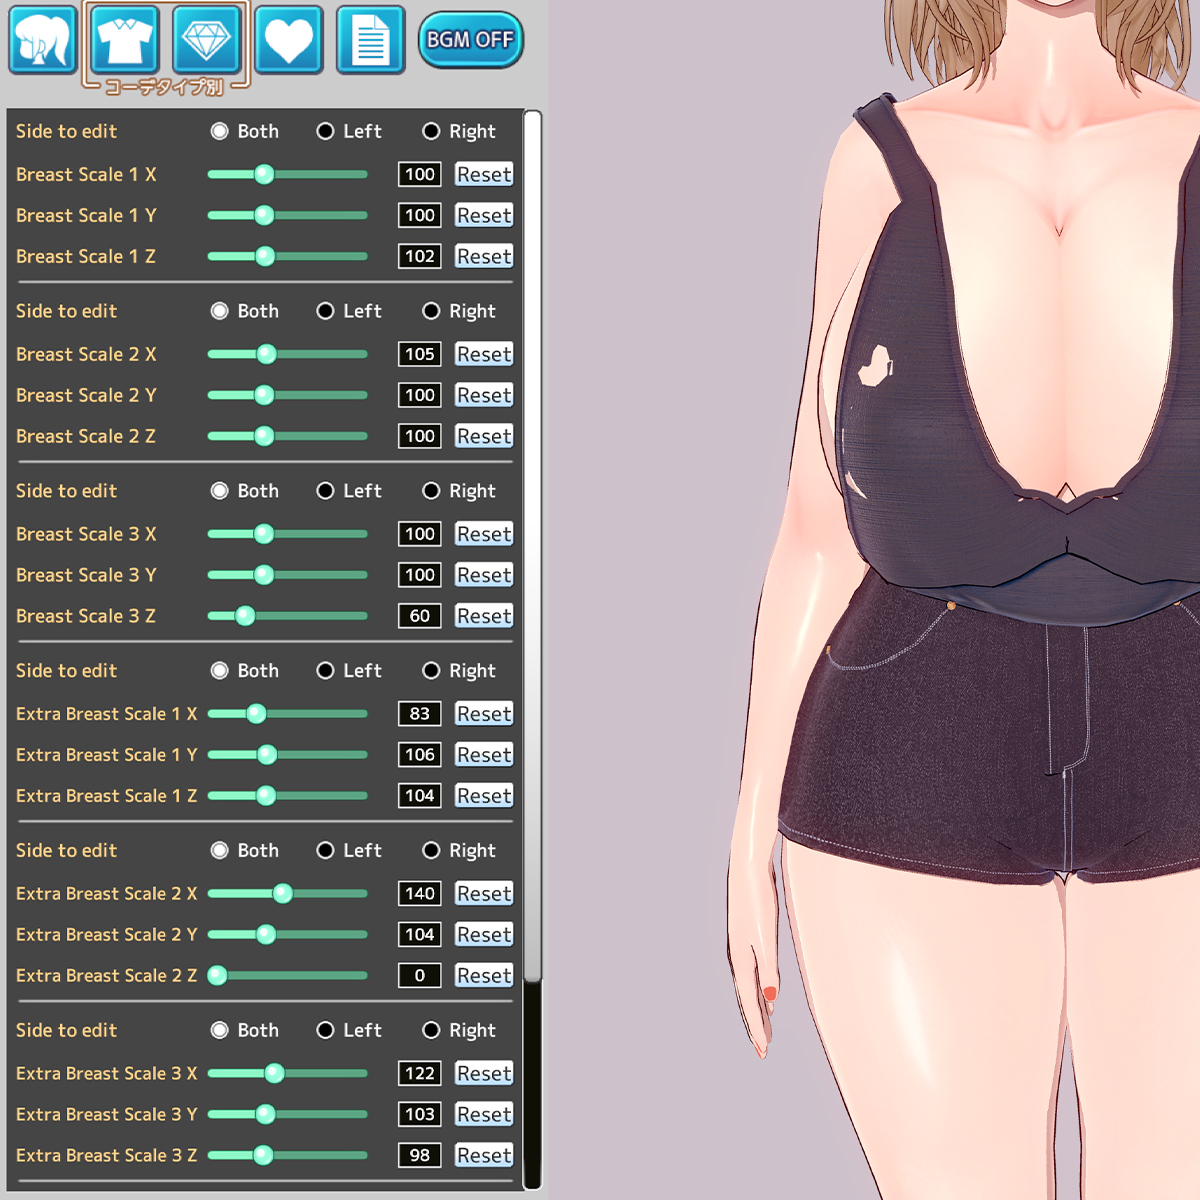Screen dimensions: 1200x1200
Task: Click the panel's vertical scrollbar thumb
Action: click(x=533, y=546)
